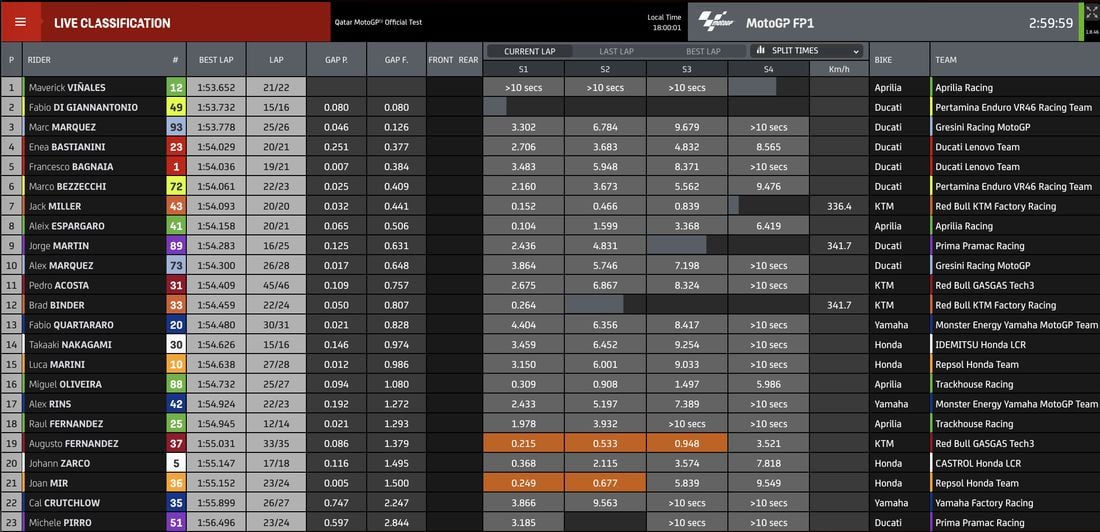Click number badge 25 for Raul Fernandez
1100x532 pixels.
(x=175, y=424)
